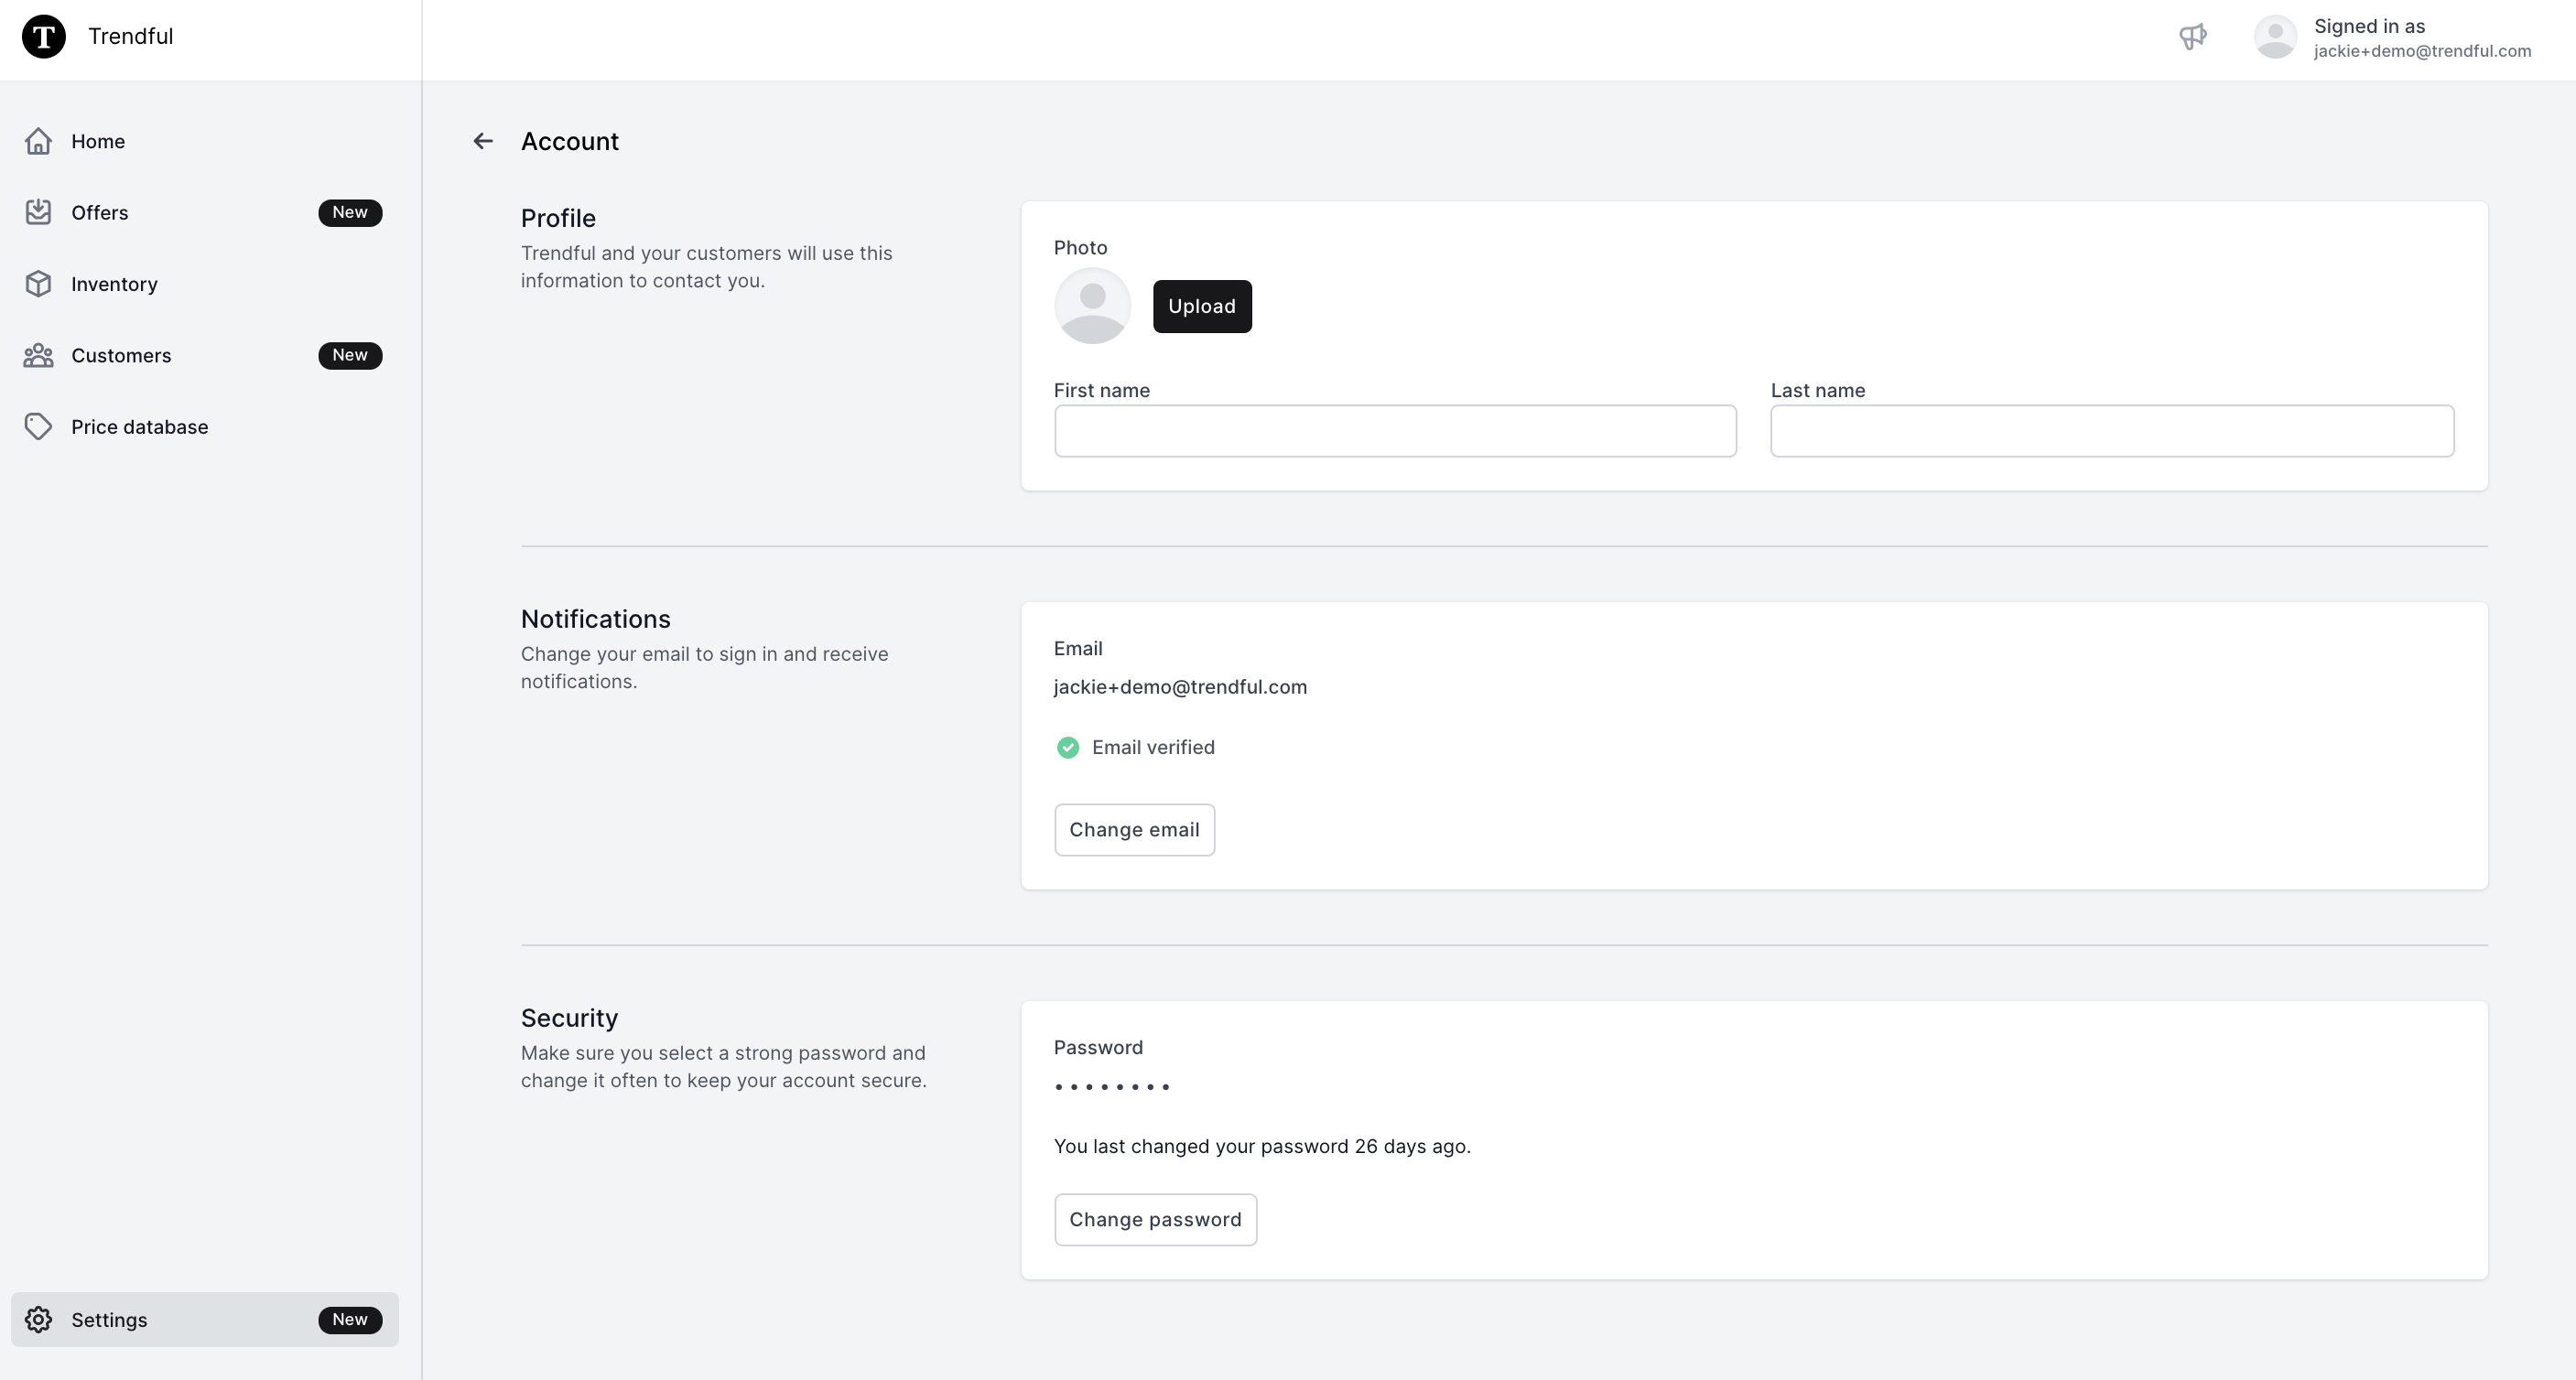Focus the First name field

pyautogui.click(x=1395, y=431)
